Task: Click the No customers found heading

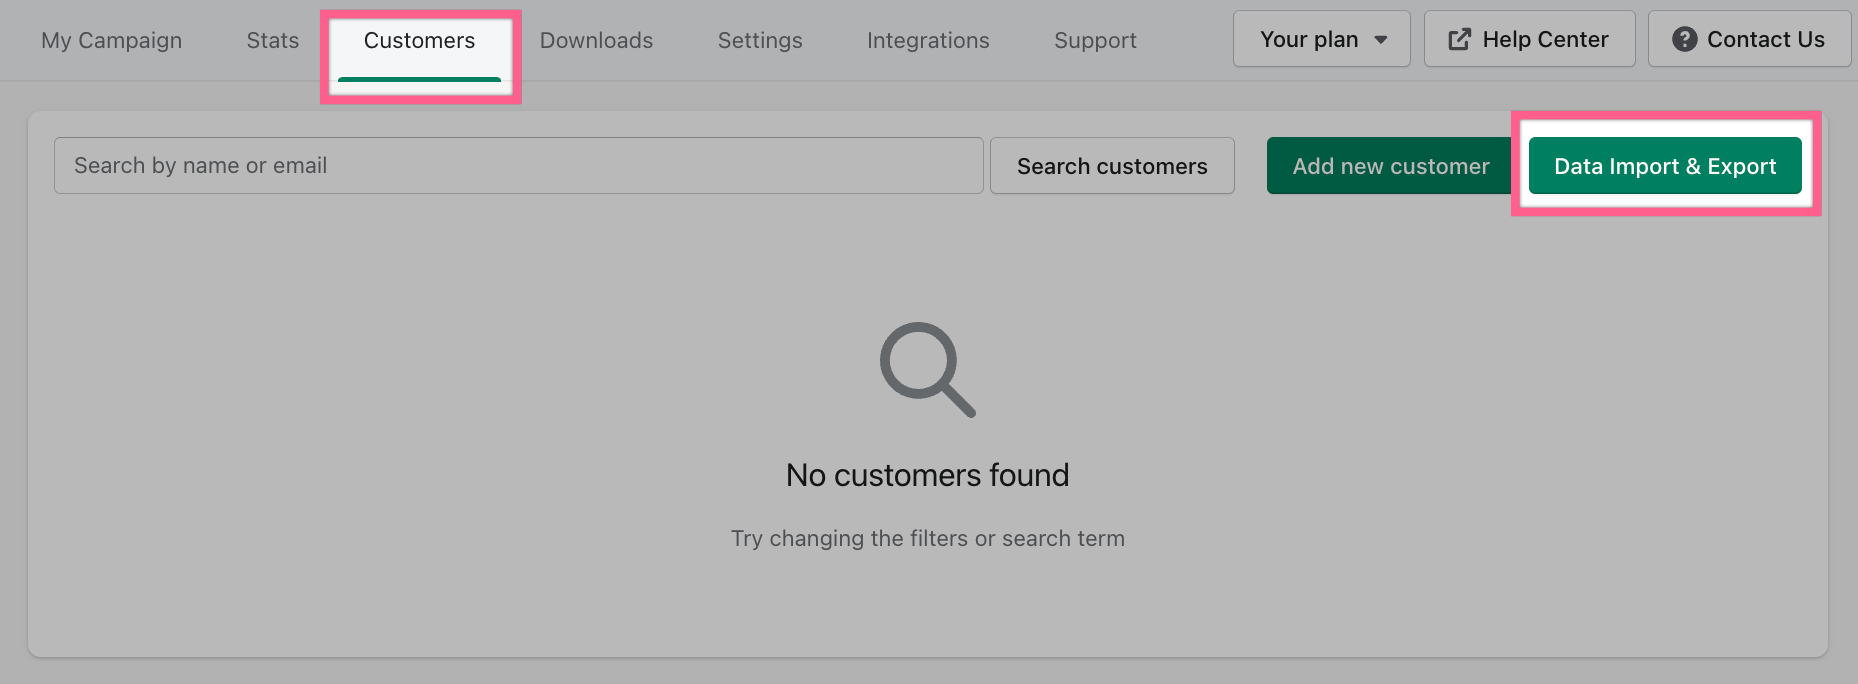Action: tap(927, 475)
